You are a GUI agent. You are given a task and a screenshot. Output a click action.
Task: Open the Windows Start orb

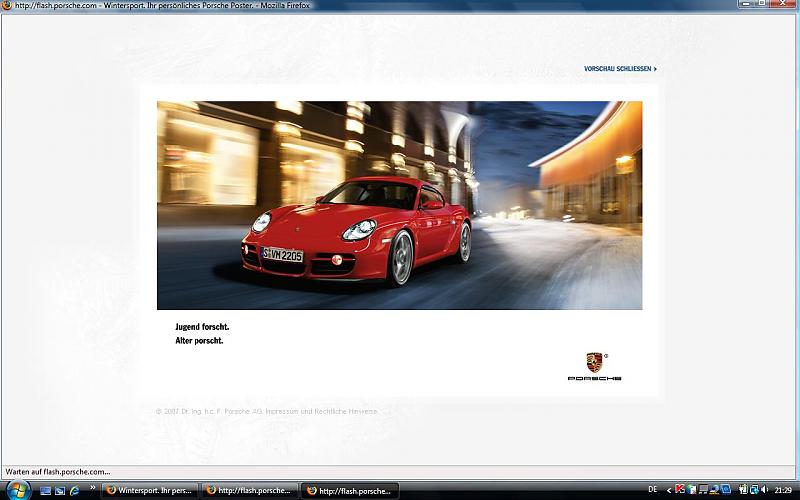pyautogui.click(x=18, y=490)
